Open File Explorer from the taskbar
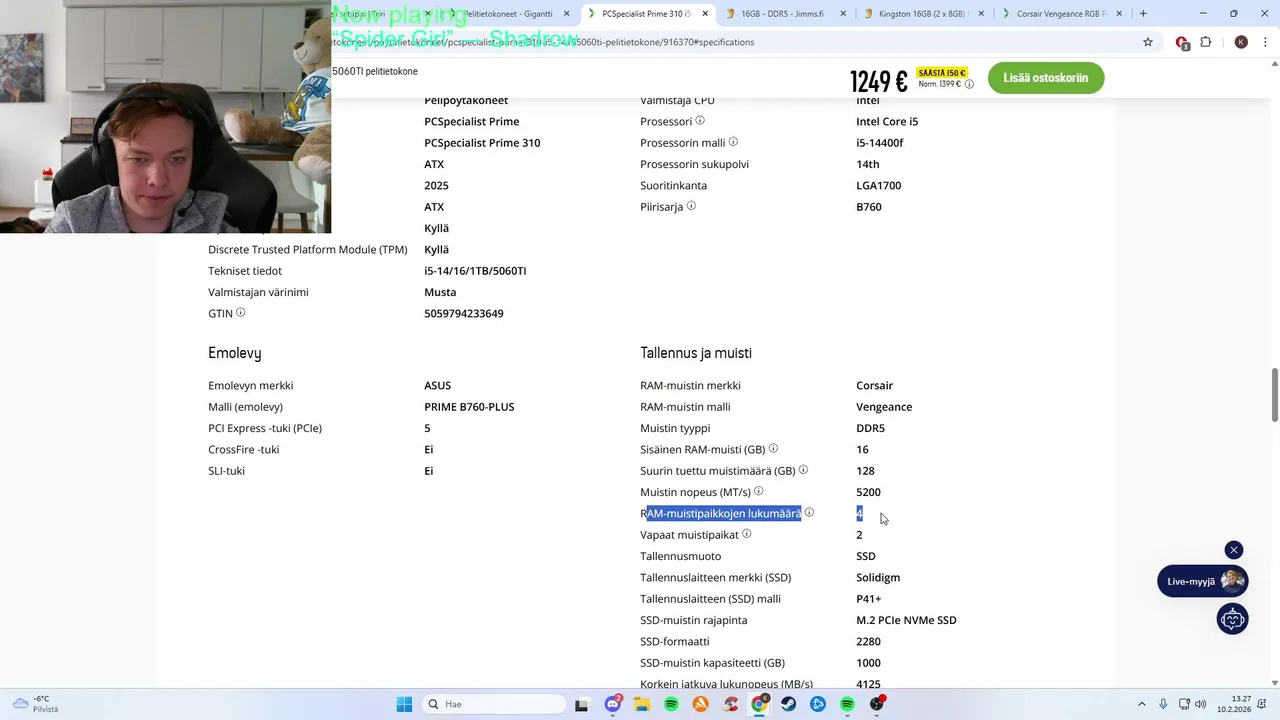This screenshot has width=1280, height=720. pyautogui.click(x=642, y=704)
